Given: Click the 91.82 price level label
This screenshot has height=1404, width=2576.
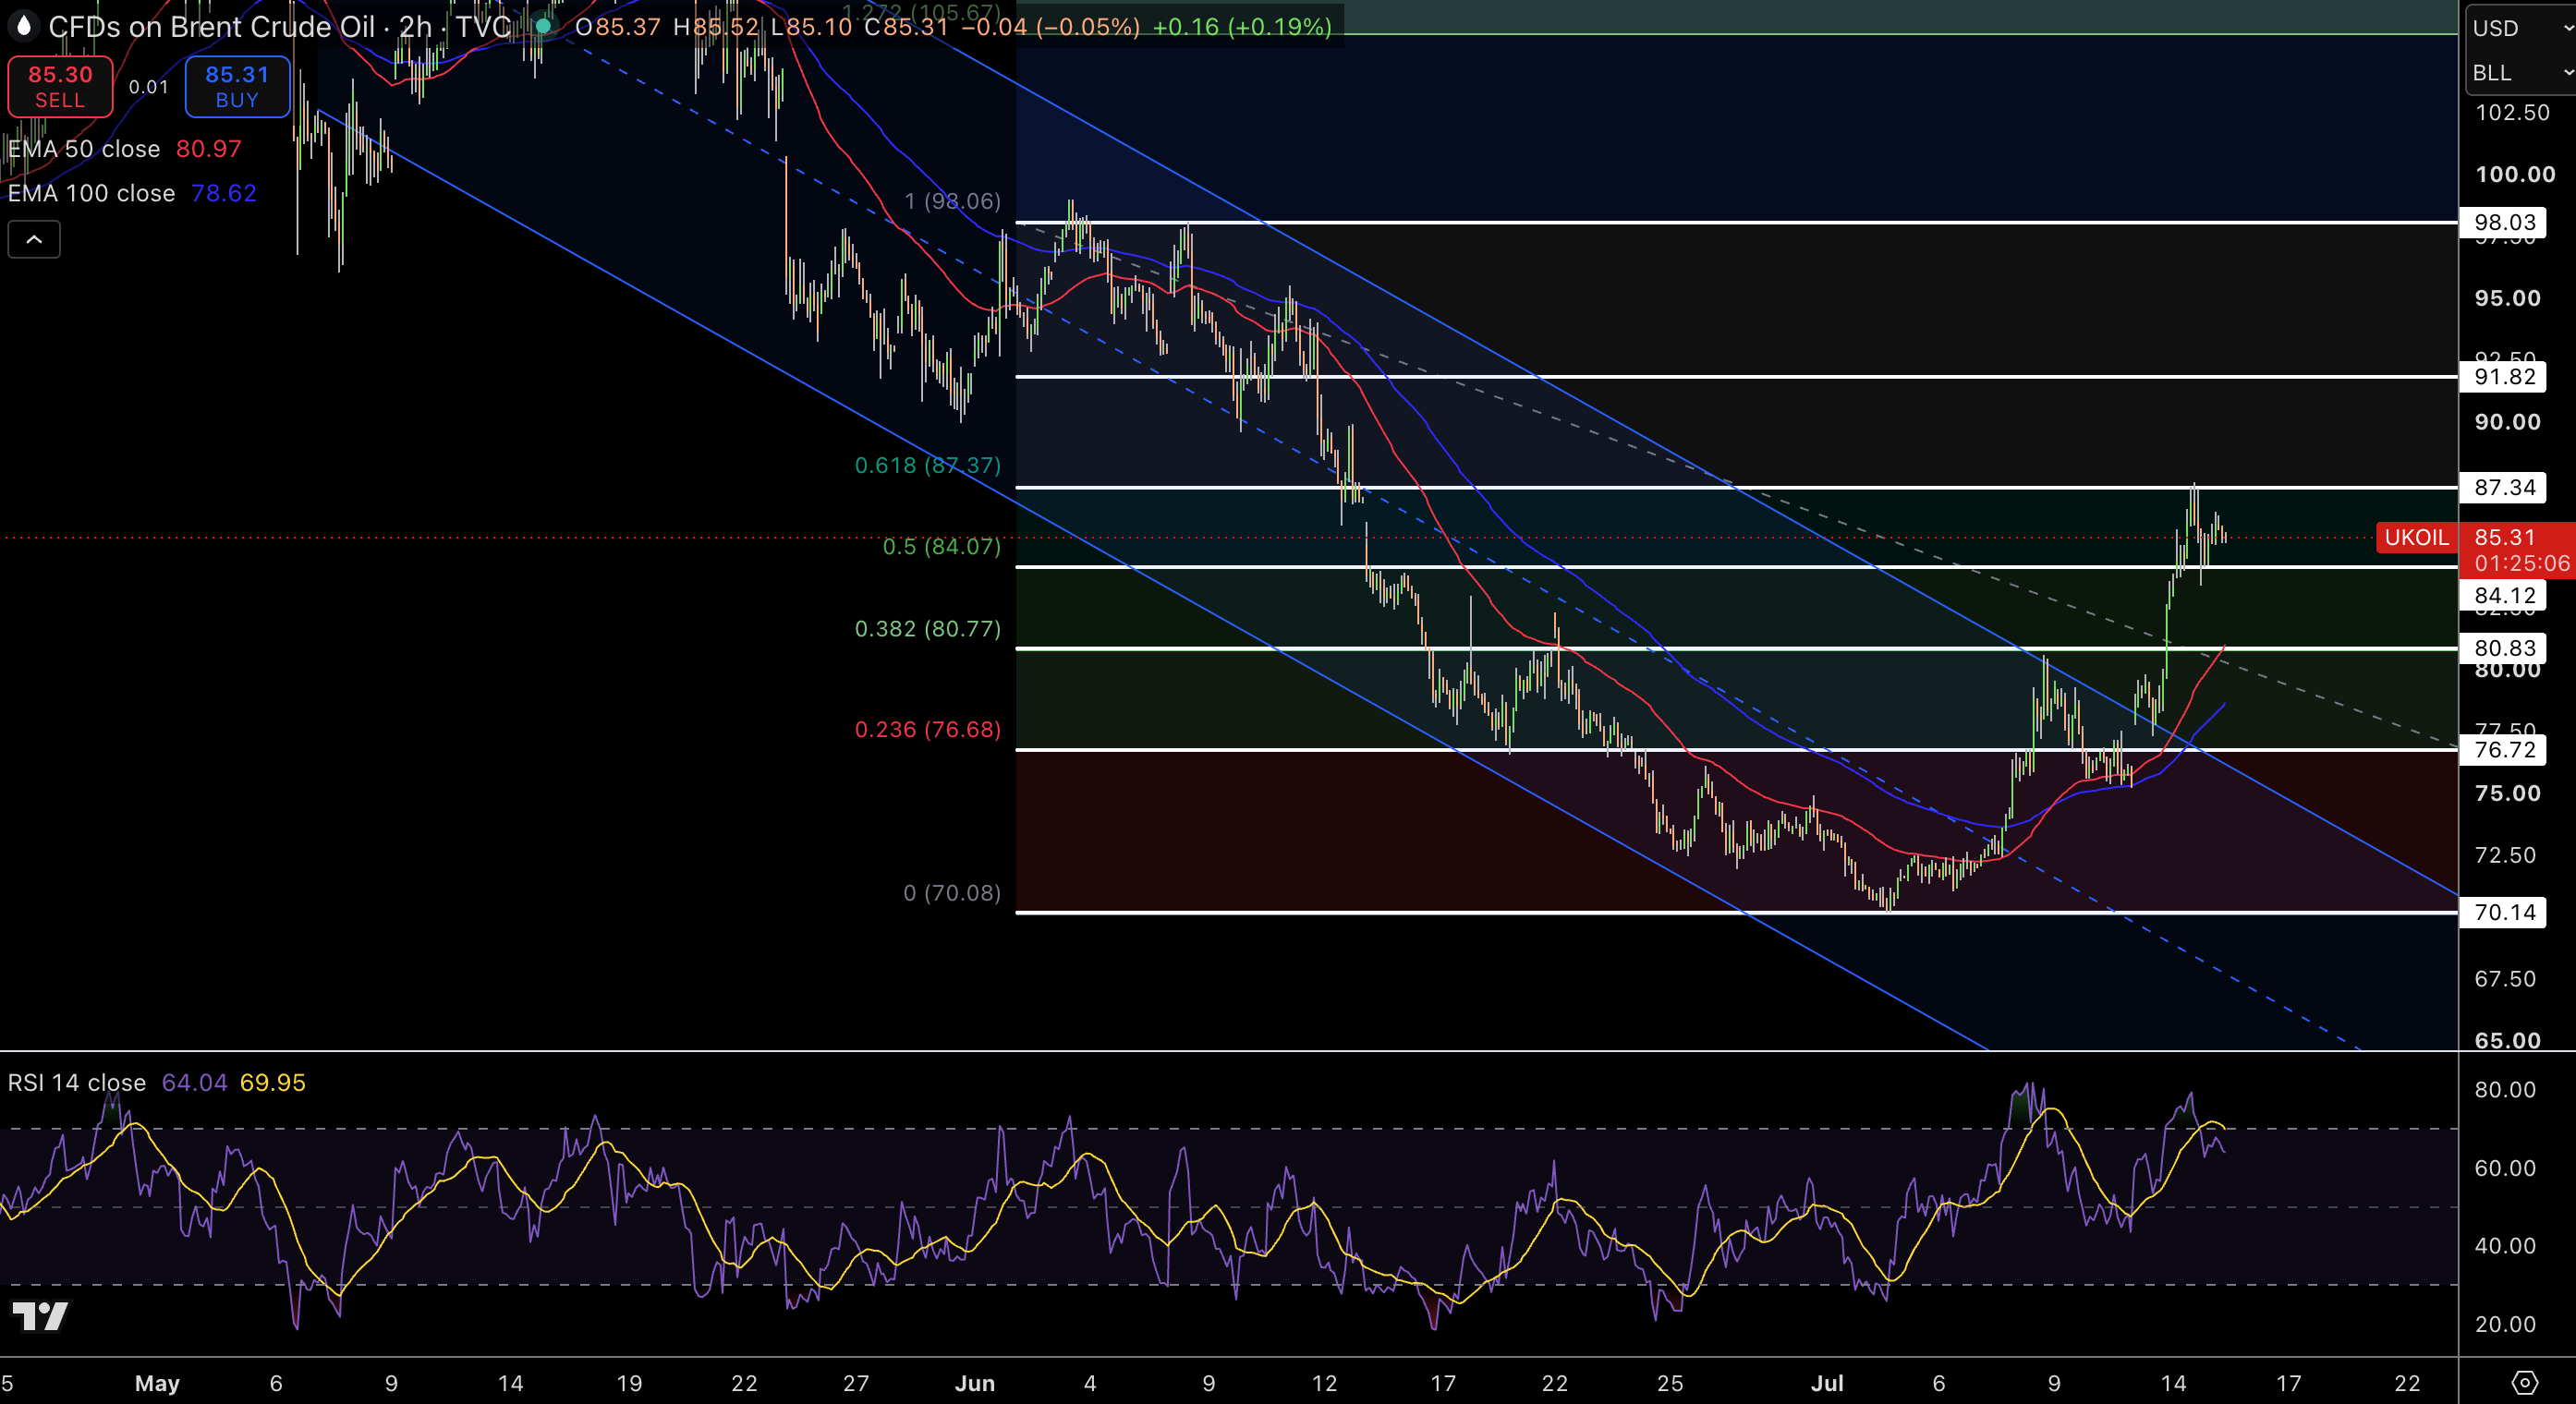Looking at the screenshot, I should point(2504,377).
